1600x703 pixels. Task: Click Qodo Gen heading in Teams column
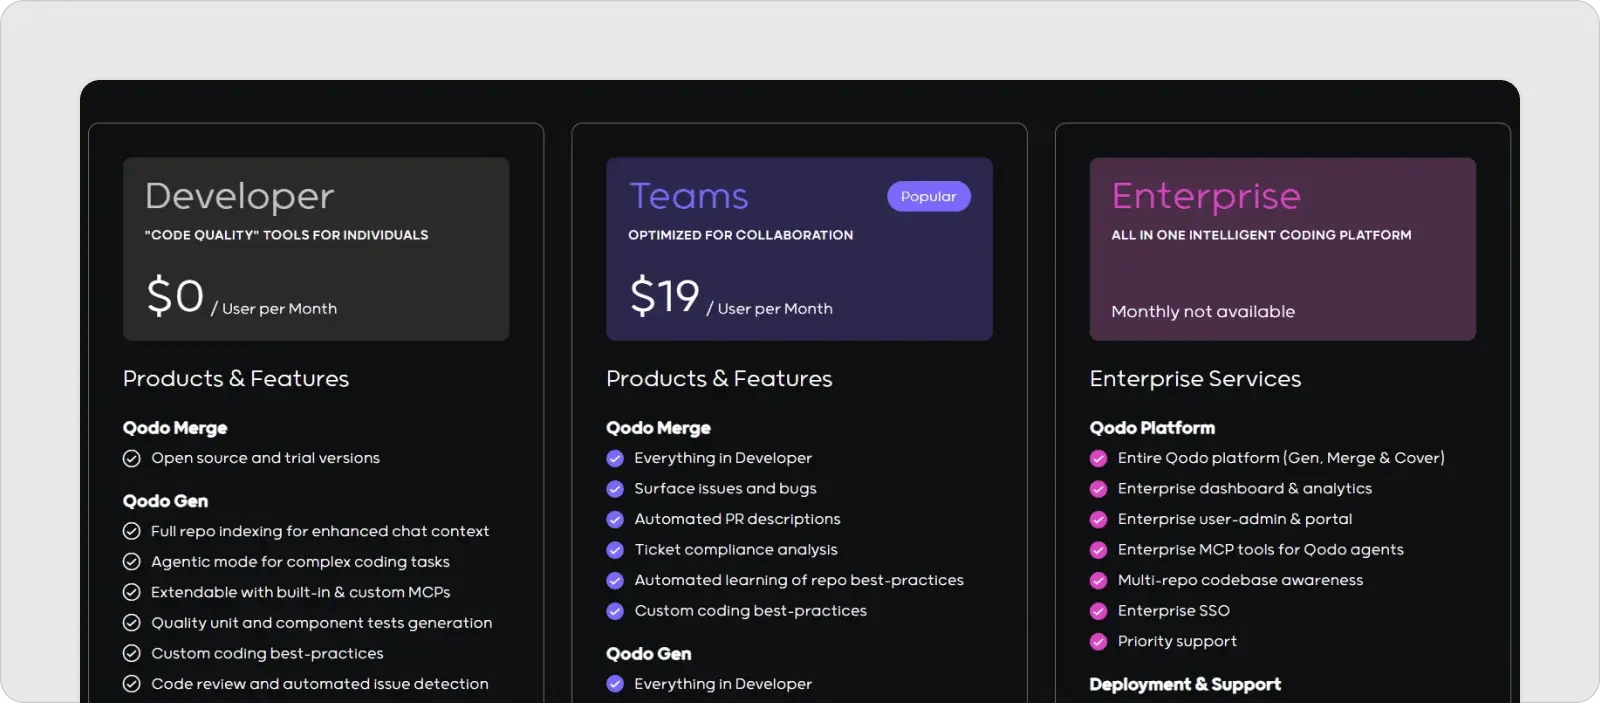[x=648, y=654]
